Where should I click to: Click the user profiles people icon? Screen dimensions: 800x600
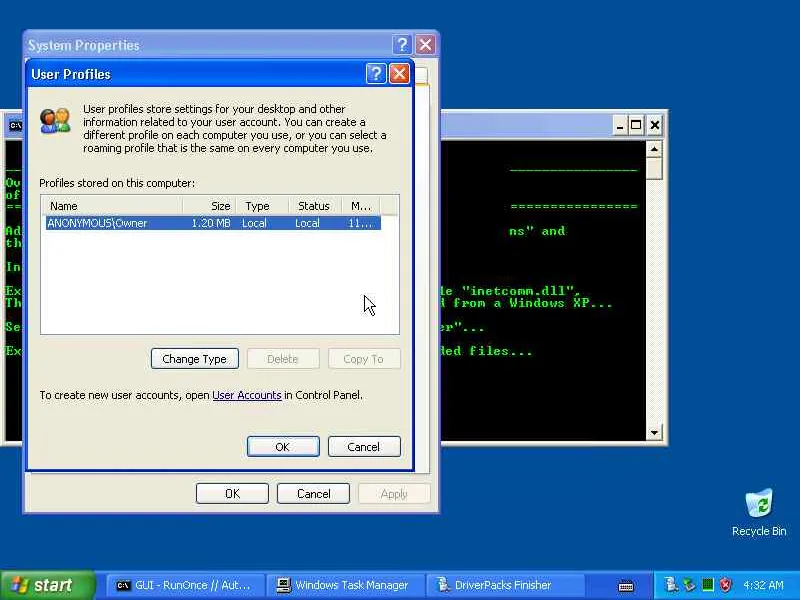pyautogui.click(x=55, y=121)
